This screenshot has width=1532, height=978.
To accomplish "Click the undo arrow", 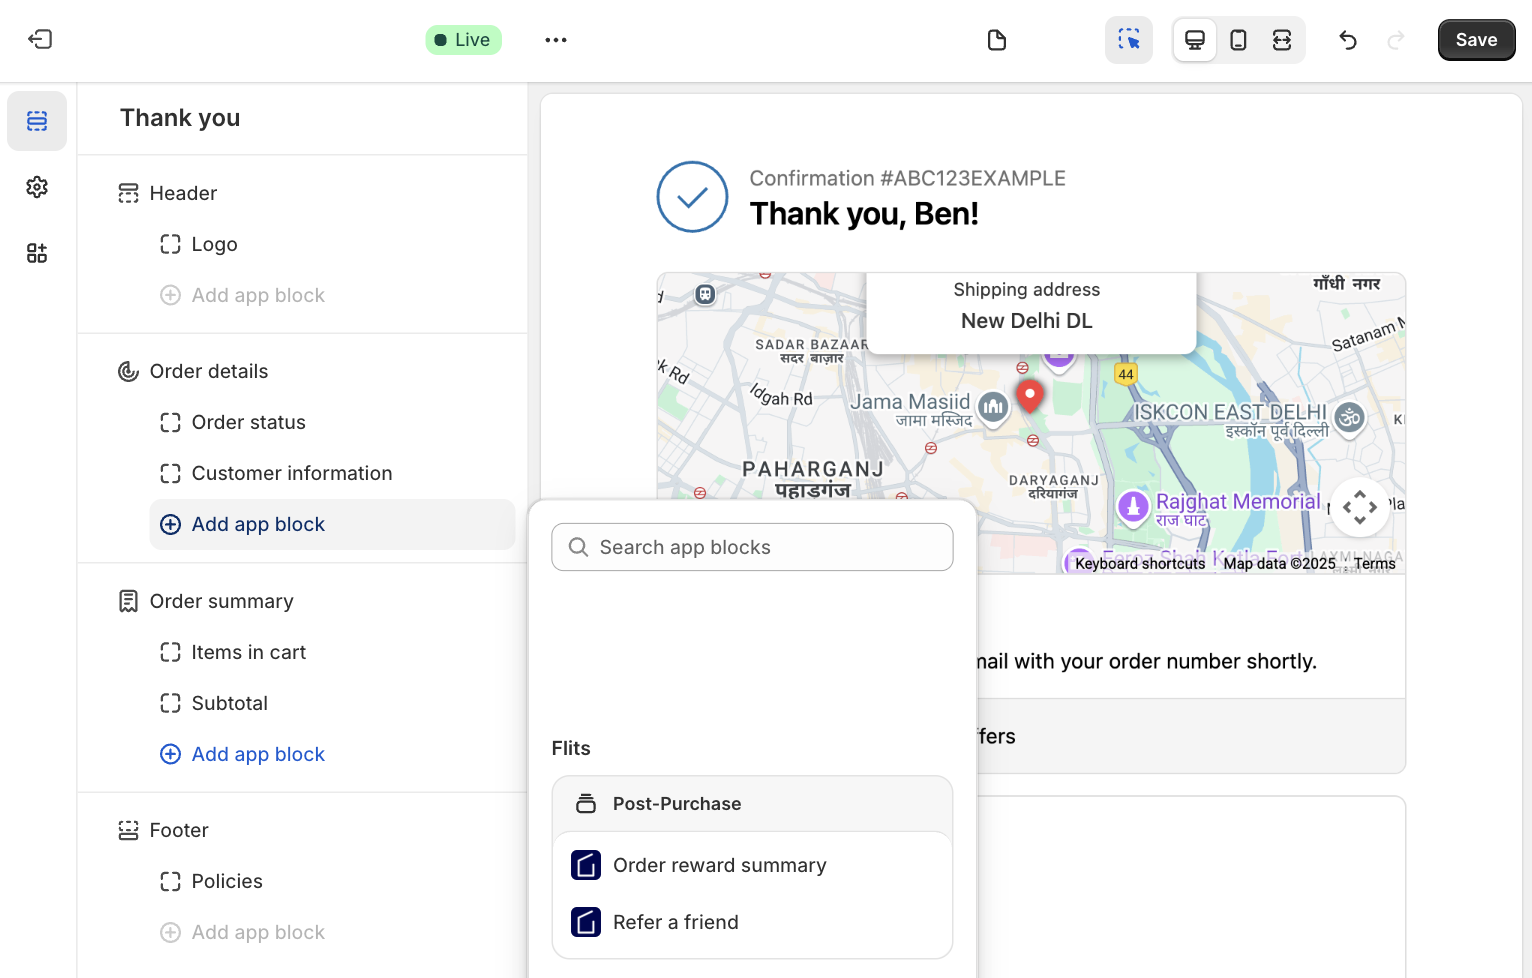I will pos(1348,40).
